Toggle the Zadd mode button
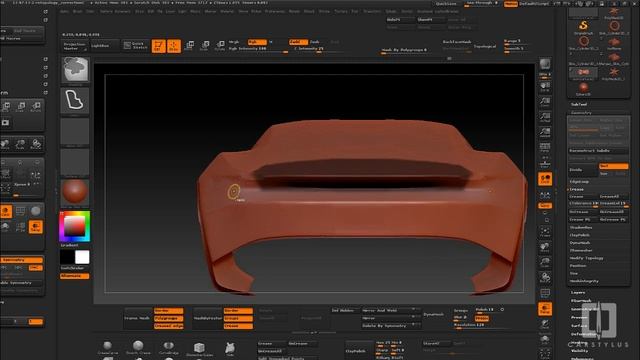Viewport: 640px width, 360px height. click(x=298, y=42)
